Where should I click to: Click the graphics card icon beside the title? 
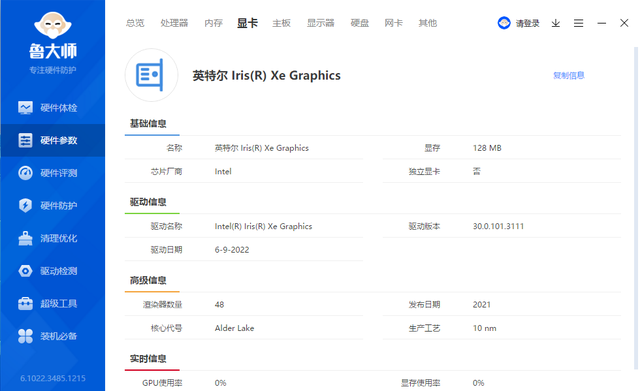tap(151, 75)
